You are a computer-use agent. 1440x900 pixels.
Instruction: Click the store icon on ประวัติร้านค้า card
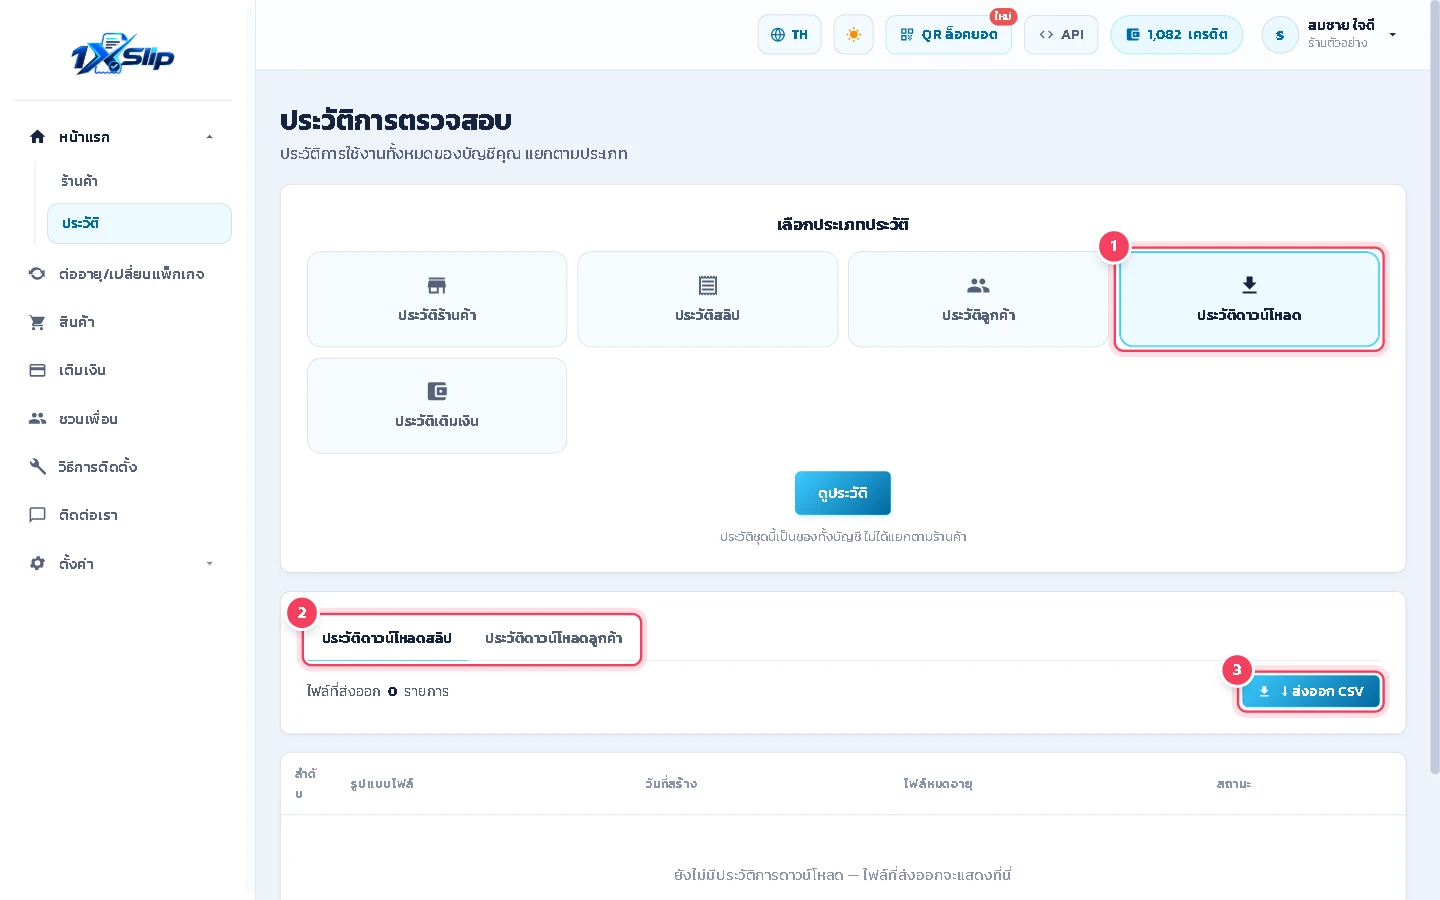[437, 286]
